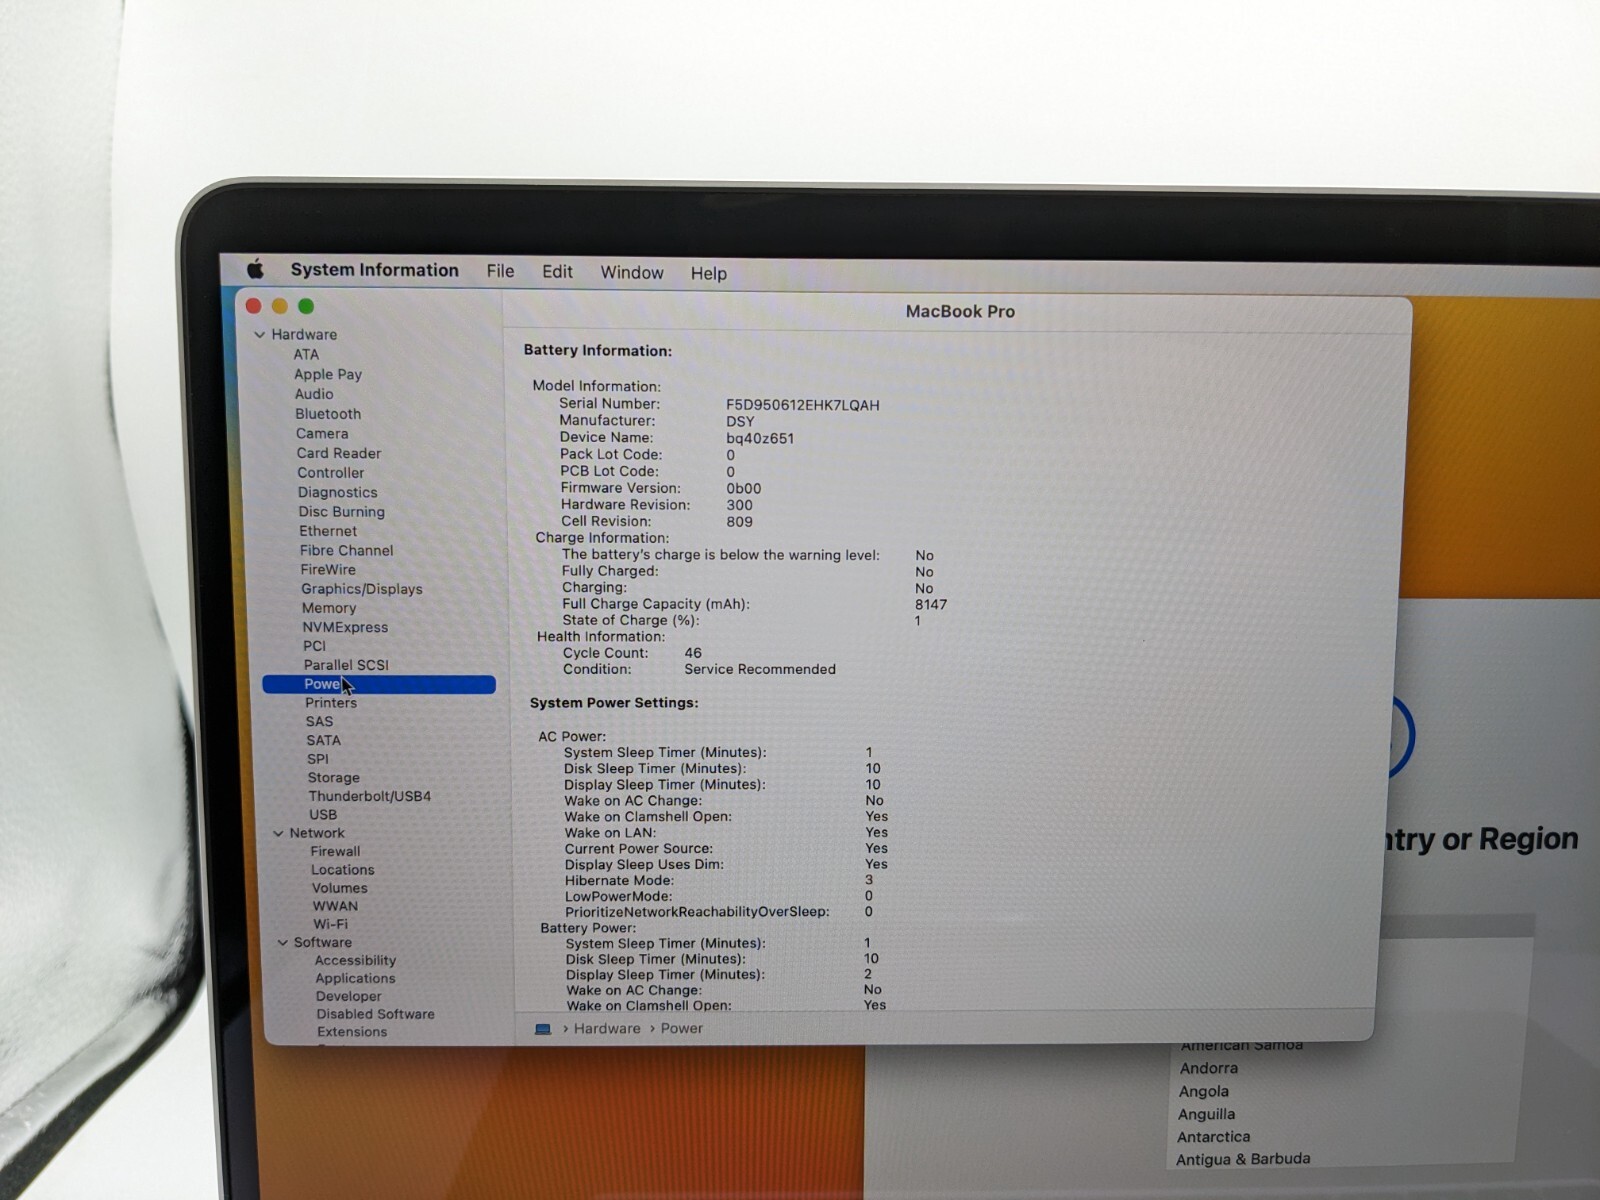Select Parallel SCSI in the sidebar
Image resolution: width=1600 pixels, height=1200 pixels.
pos(346,665)
